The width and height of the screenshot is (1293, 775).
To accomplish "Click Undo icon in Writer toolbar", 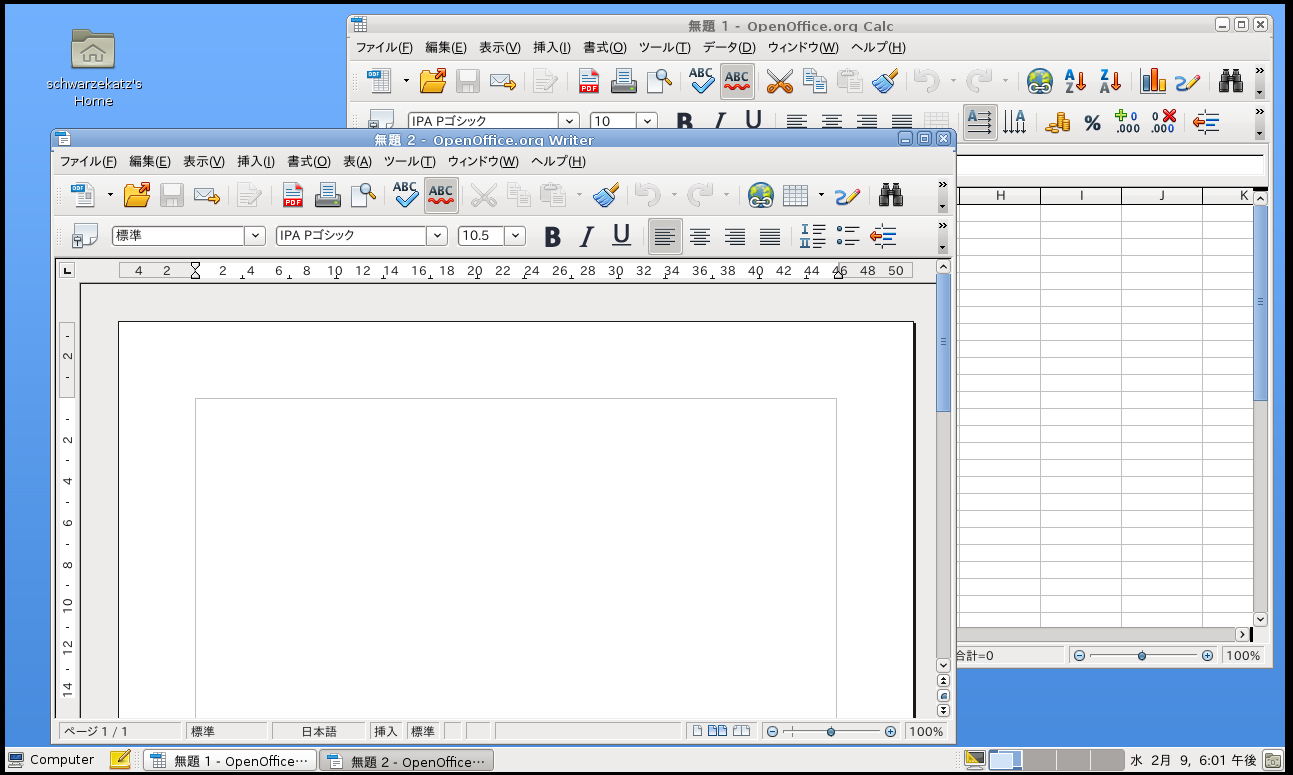I will 647,194.
